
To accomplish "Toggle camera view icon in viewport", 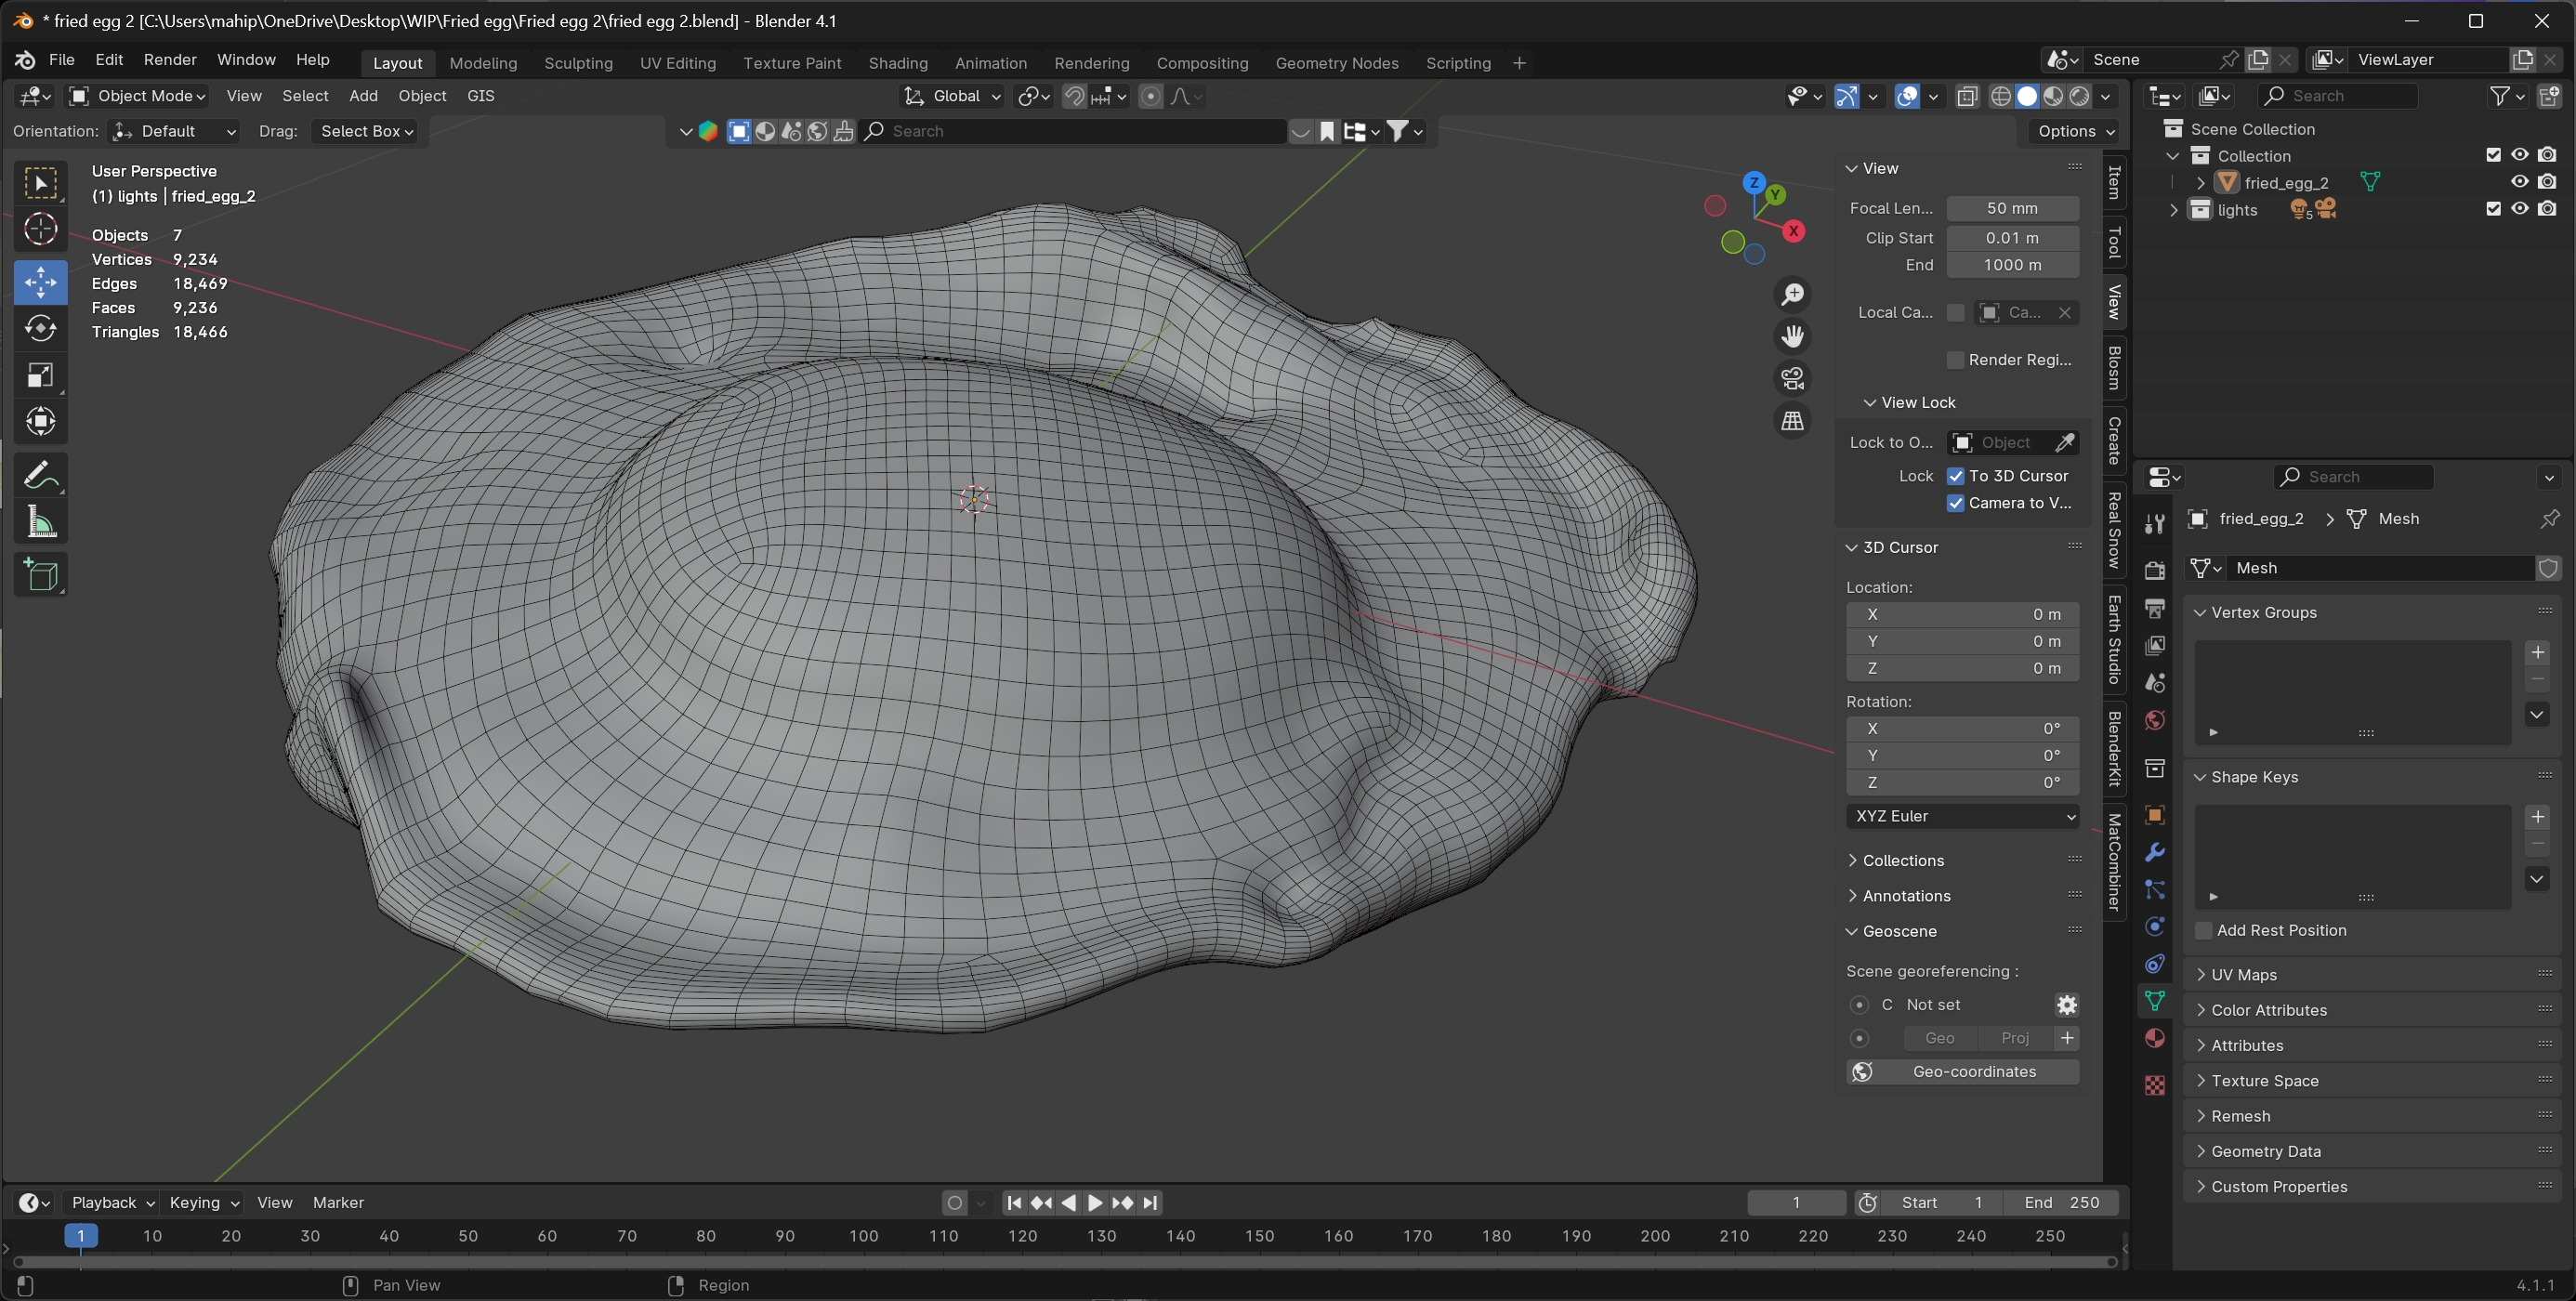I will [x=1792, y=379].
